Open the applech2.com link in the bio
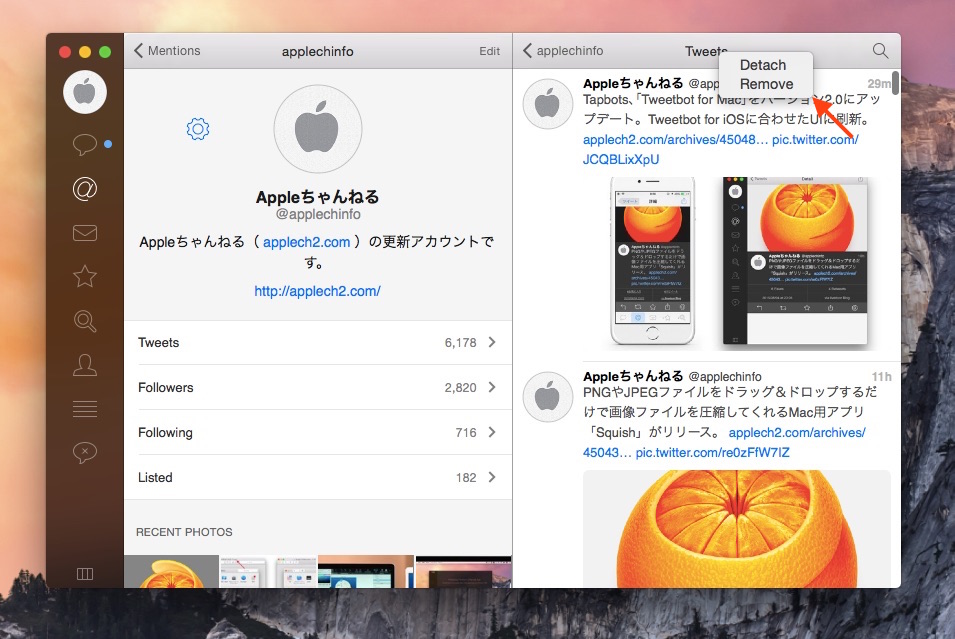Image resolution: width=955 pixels, height=639 pixels. click(x=306, y=242)
